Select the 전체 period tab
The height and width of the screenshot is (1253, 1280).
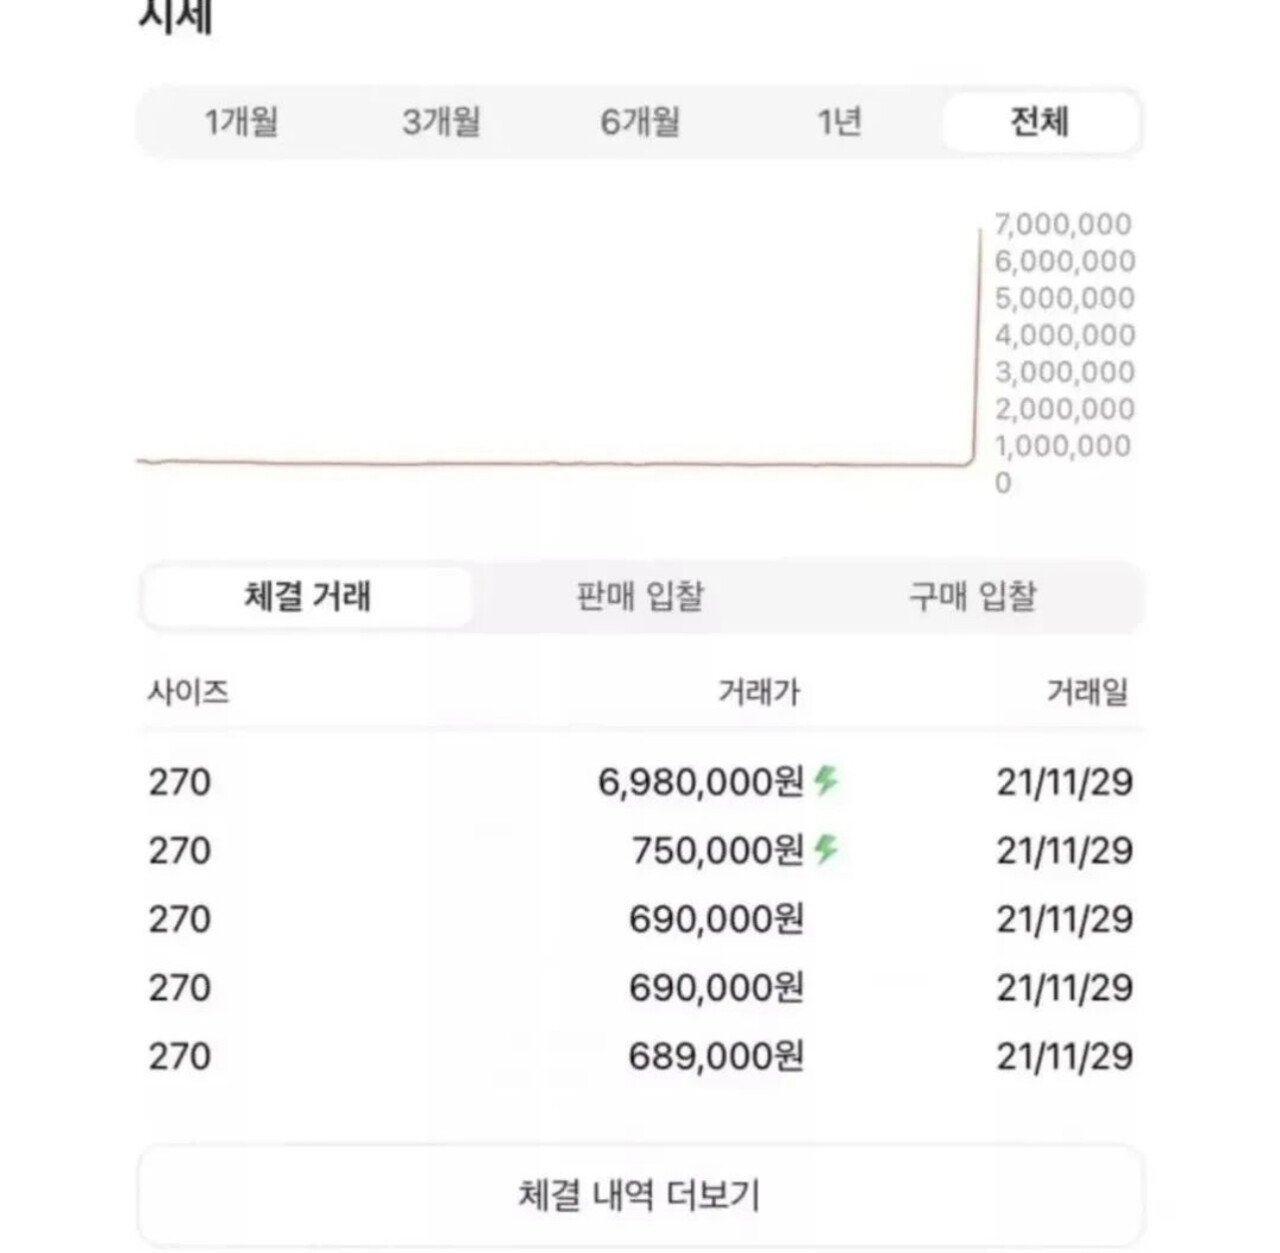(1040, 122)
